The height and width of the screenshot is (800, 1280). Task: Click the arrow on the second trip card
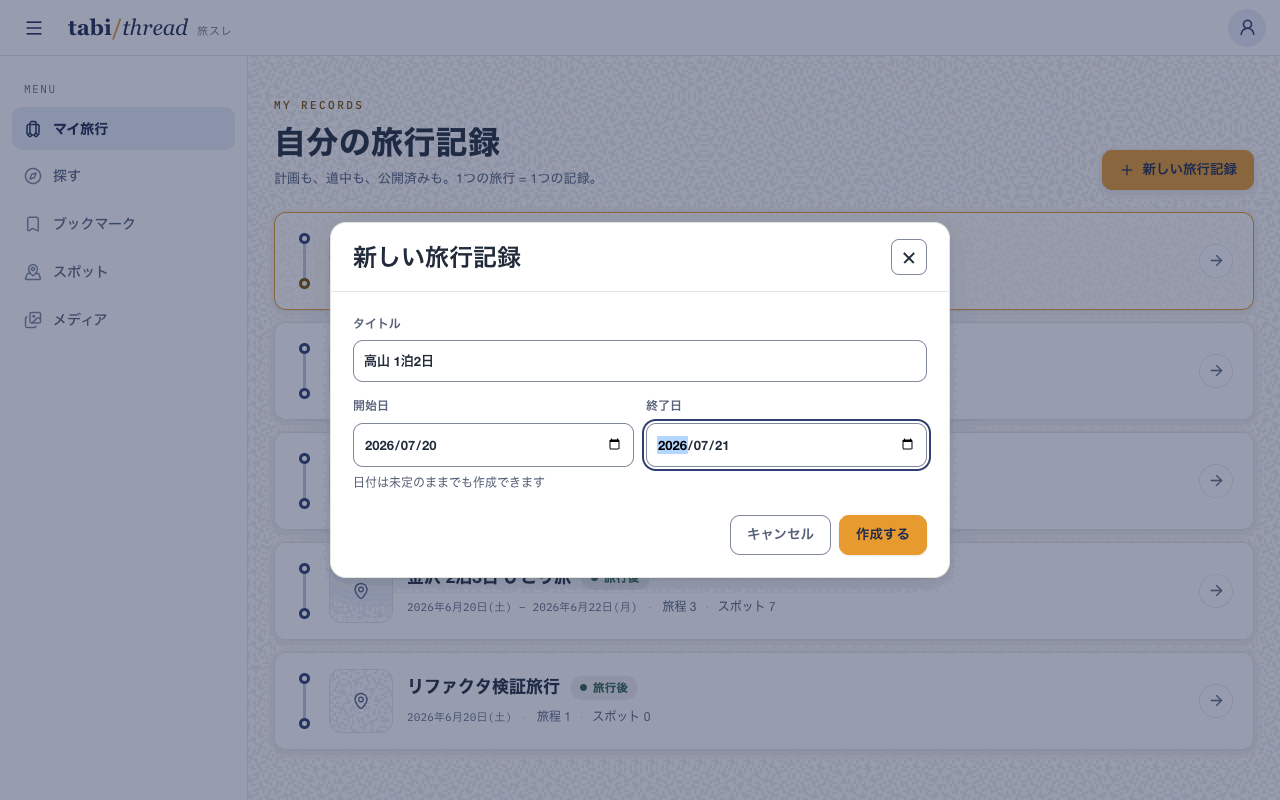coord(1216,371)
